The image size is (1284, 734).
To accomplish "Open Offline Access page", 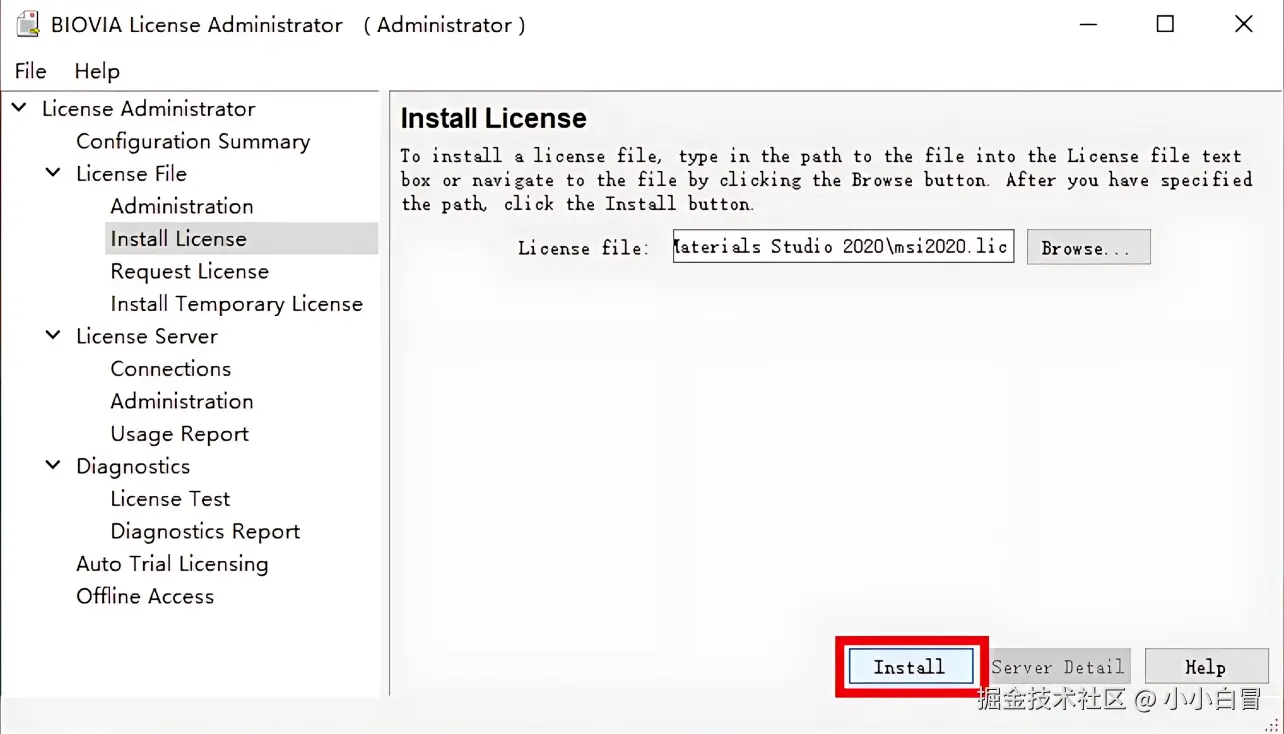I will [145, 596].
